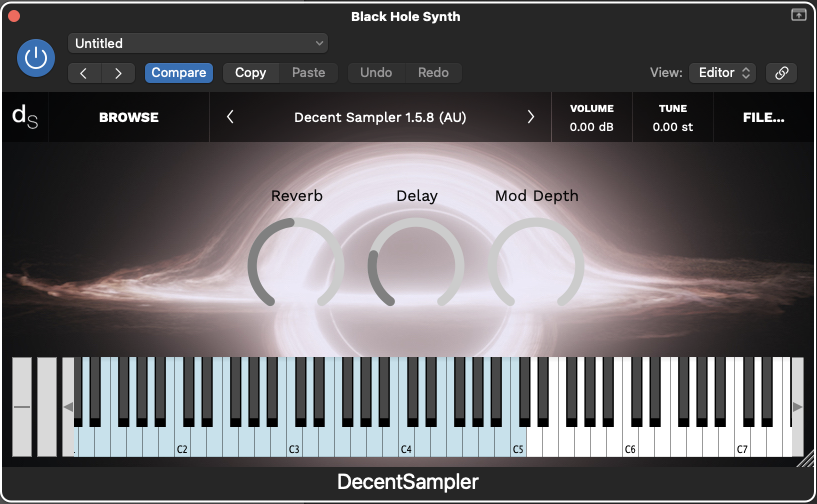This screenshot has width=817, height=504.
Task: Click the DecentSampler footer text
Action: tap(407, 482)
